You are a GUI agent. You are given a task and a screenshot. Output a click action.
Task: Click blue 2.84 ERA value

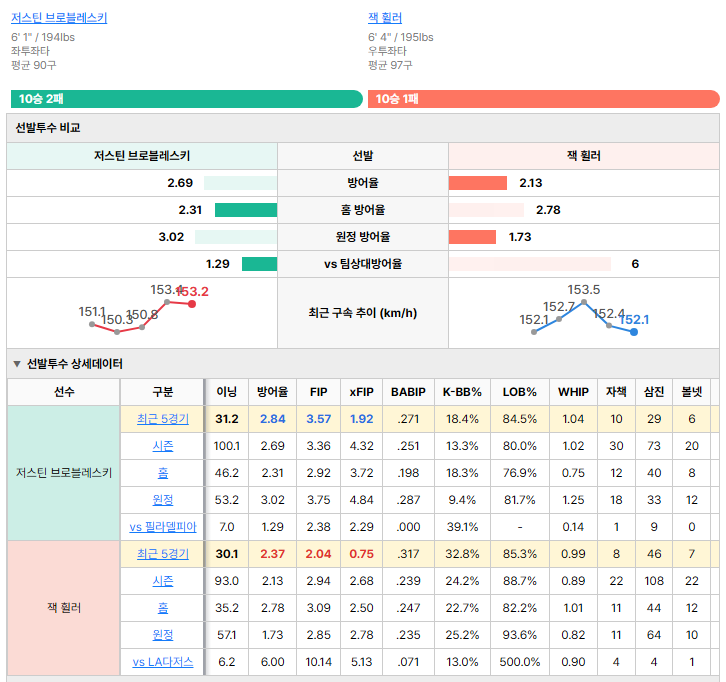pos(272,419)
